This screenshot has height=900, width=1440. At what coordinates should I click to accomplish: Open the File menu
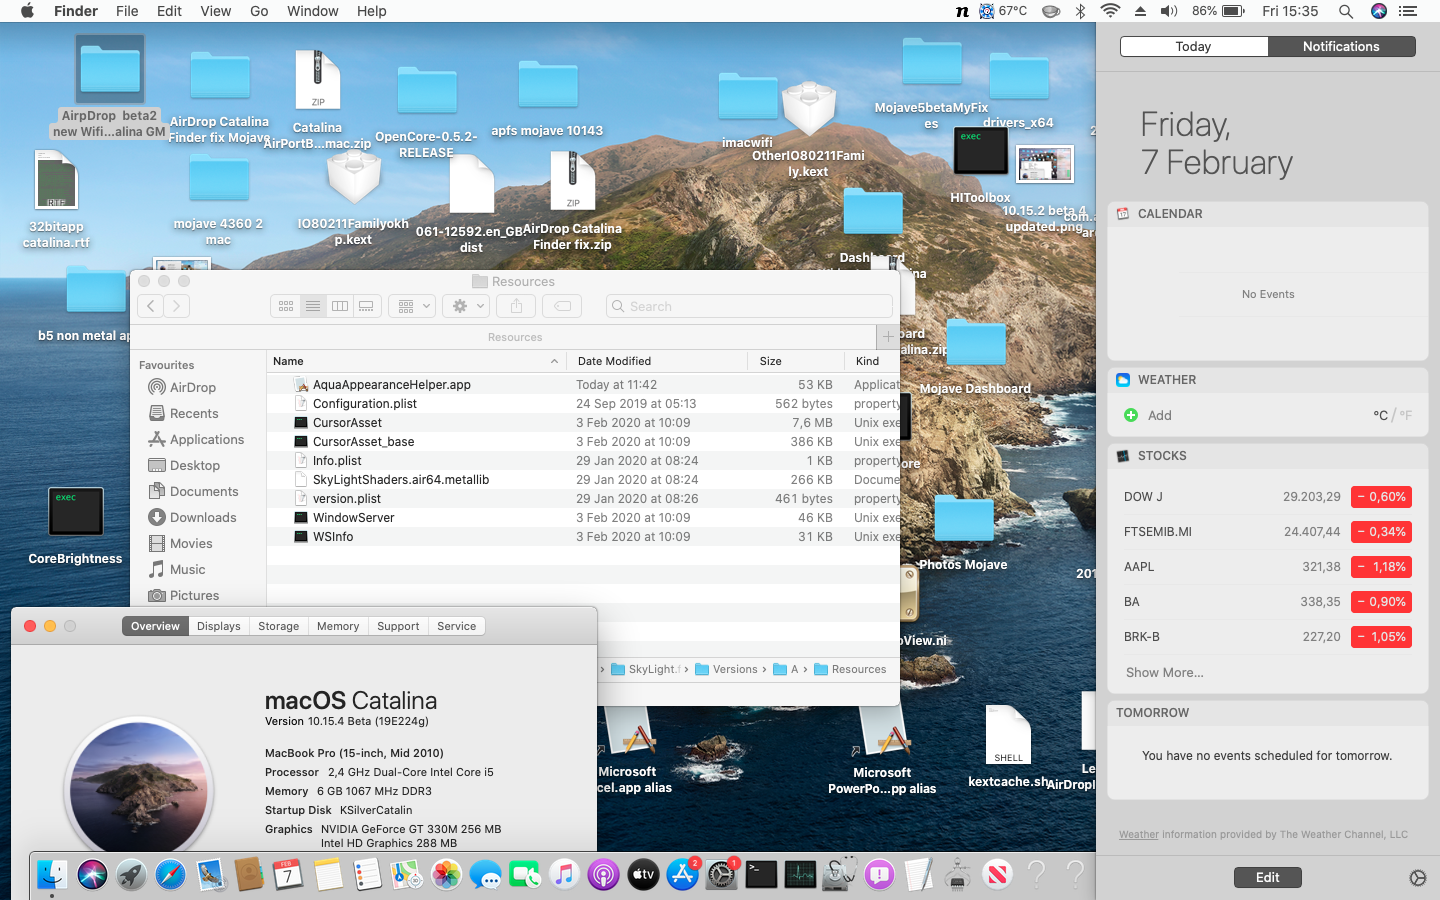[x=127, y=11]
